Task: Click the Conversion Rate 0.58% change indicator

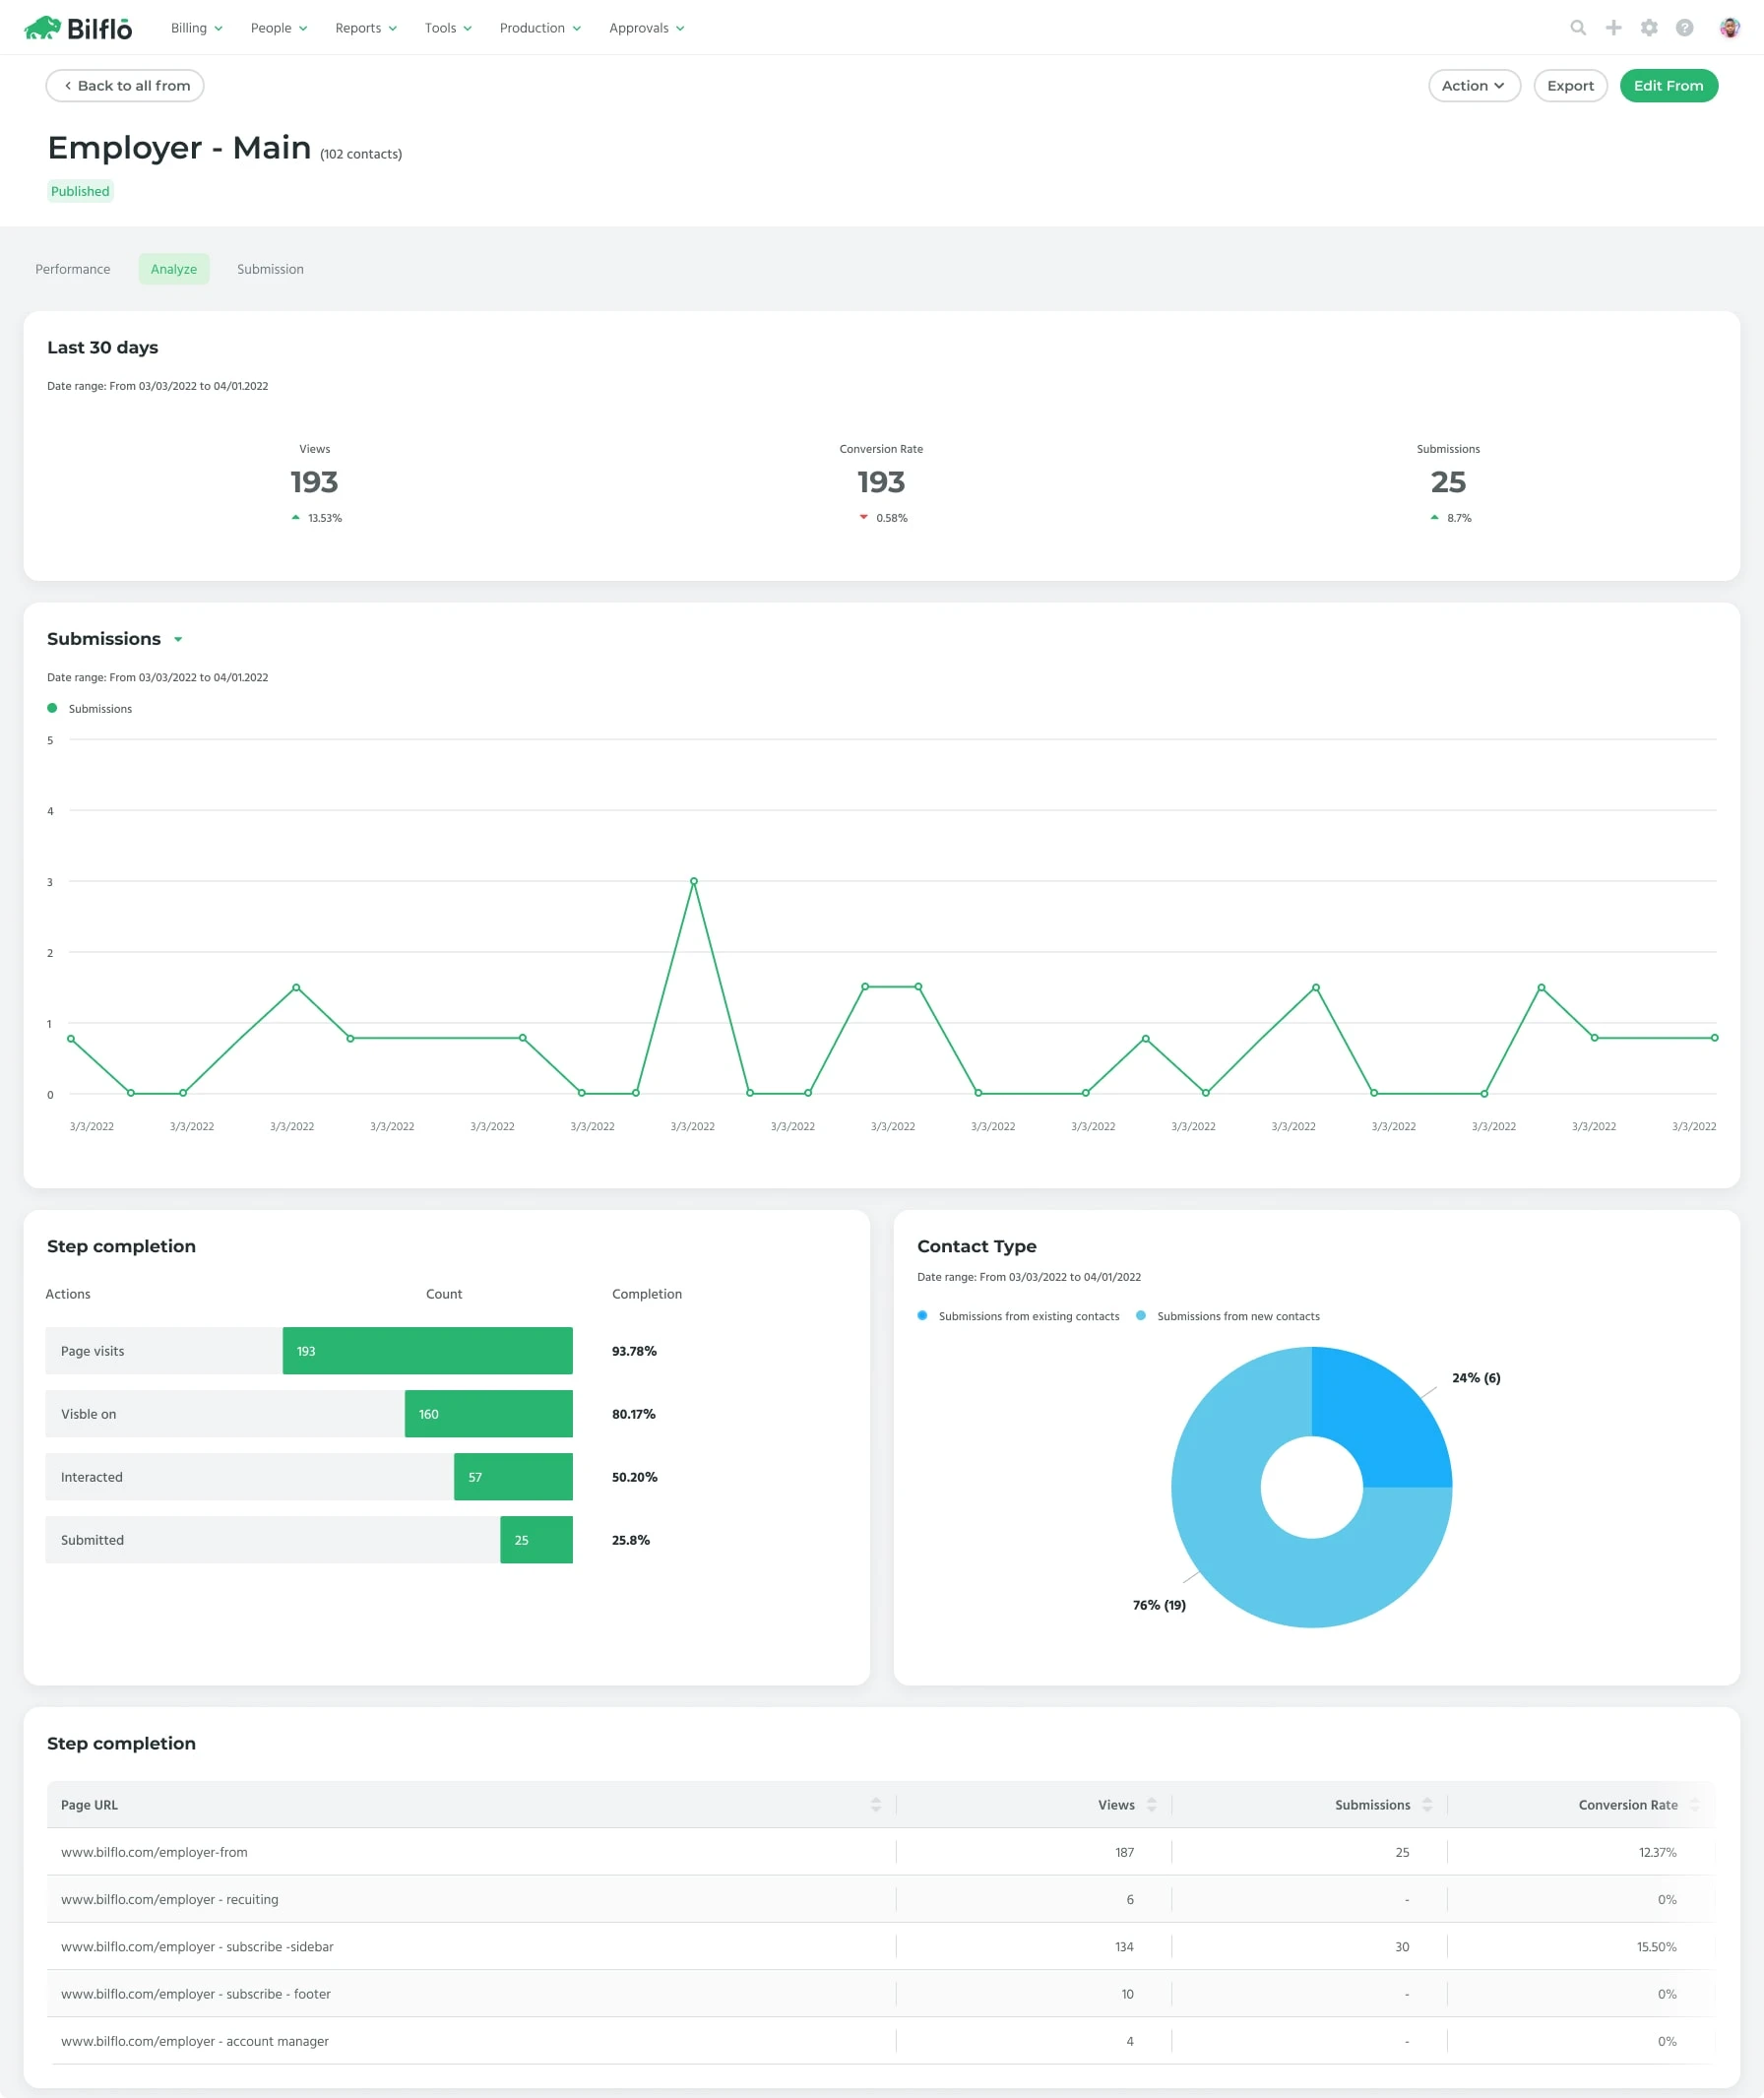Action: tap(883, 518)
